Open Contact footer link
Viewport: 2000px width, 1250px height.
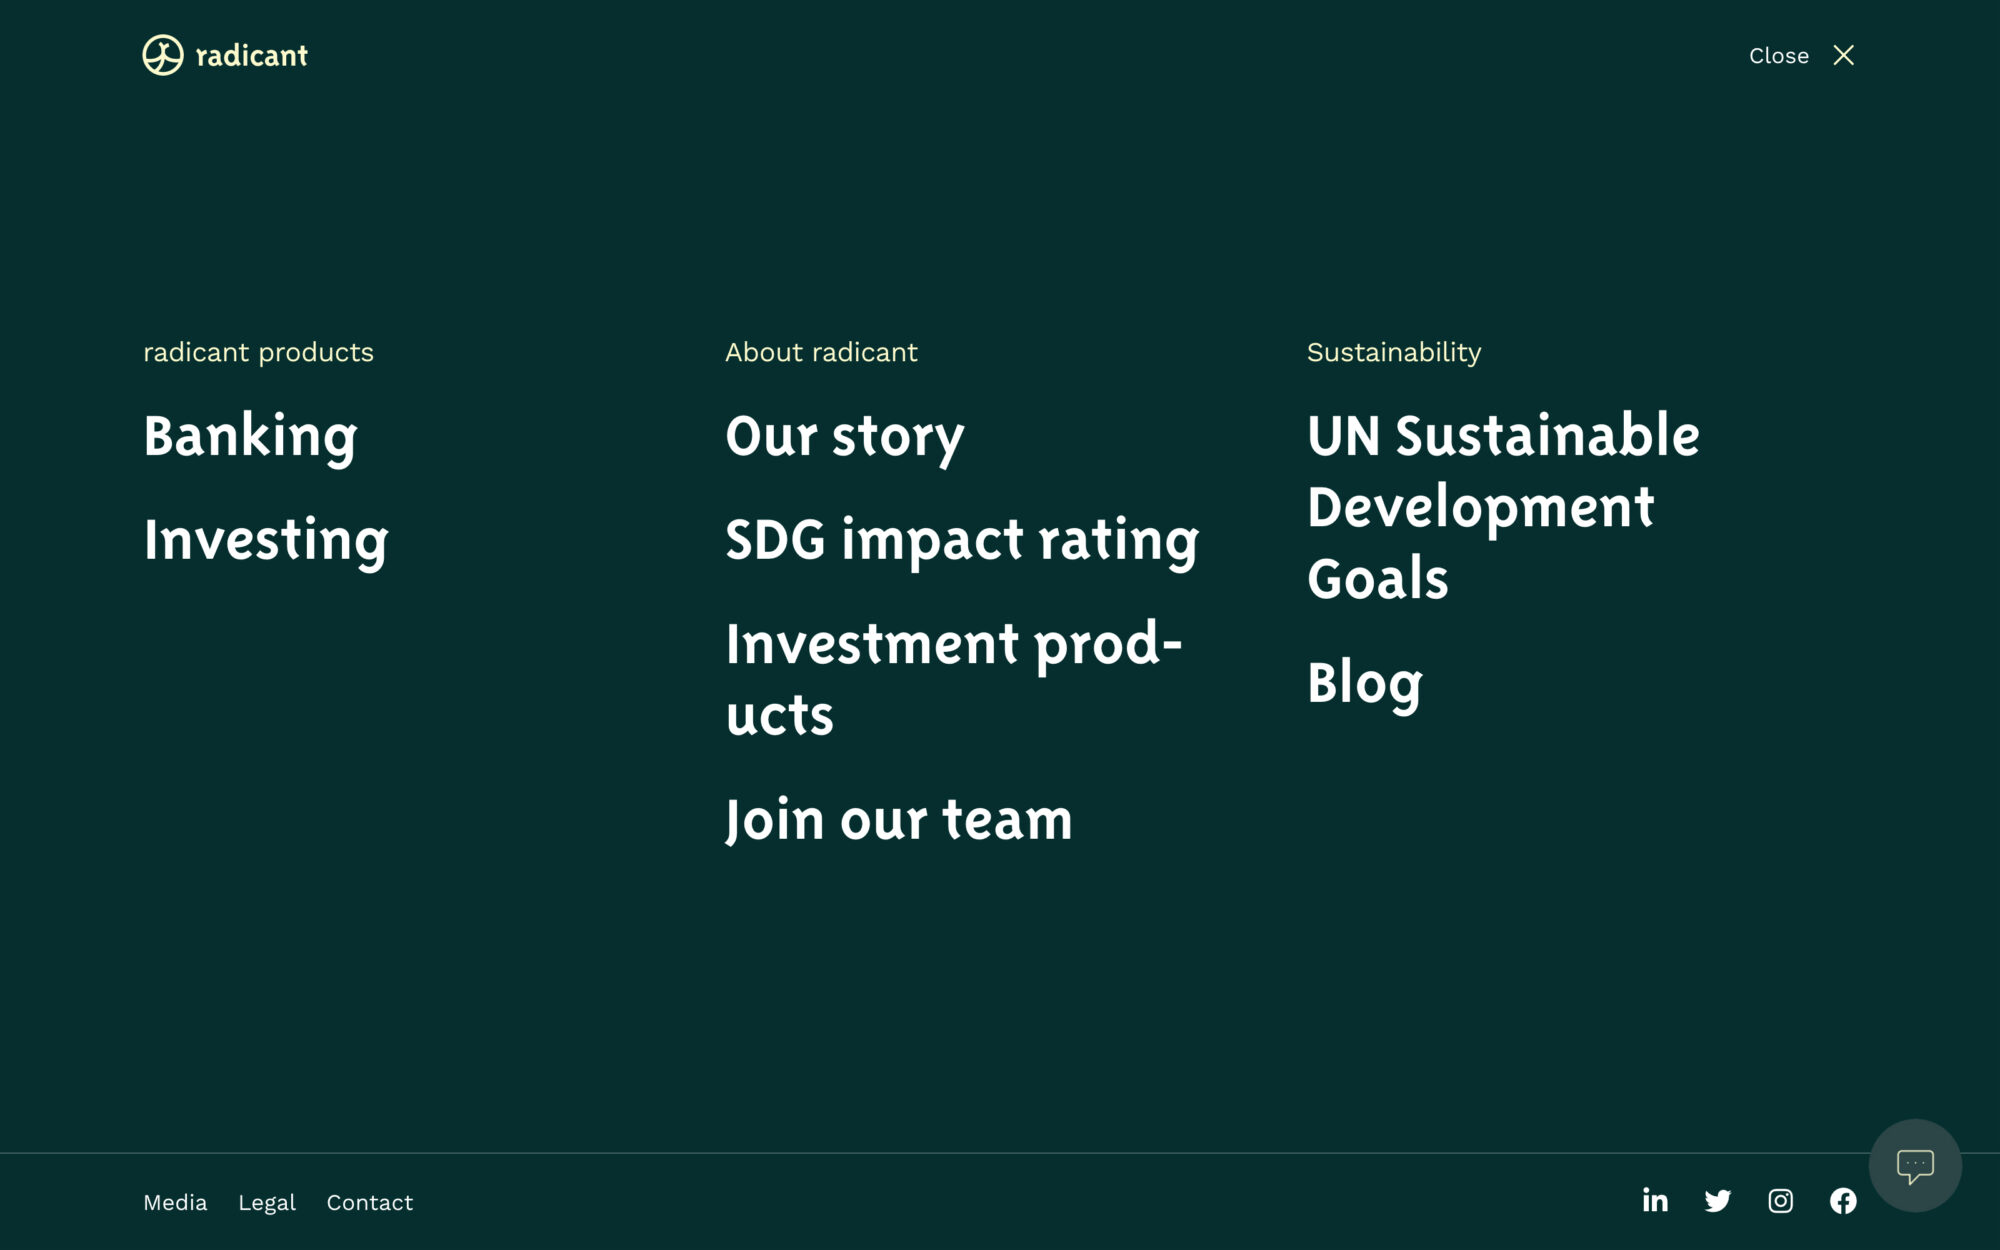[x=369, y=1202]
